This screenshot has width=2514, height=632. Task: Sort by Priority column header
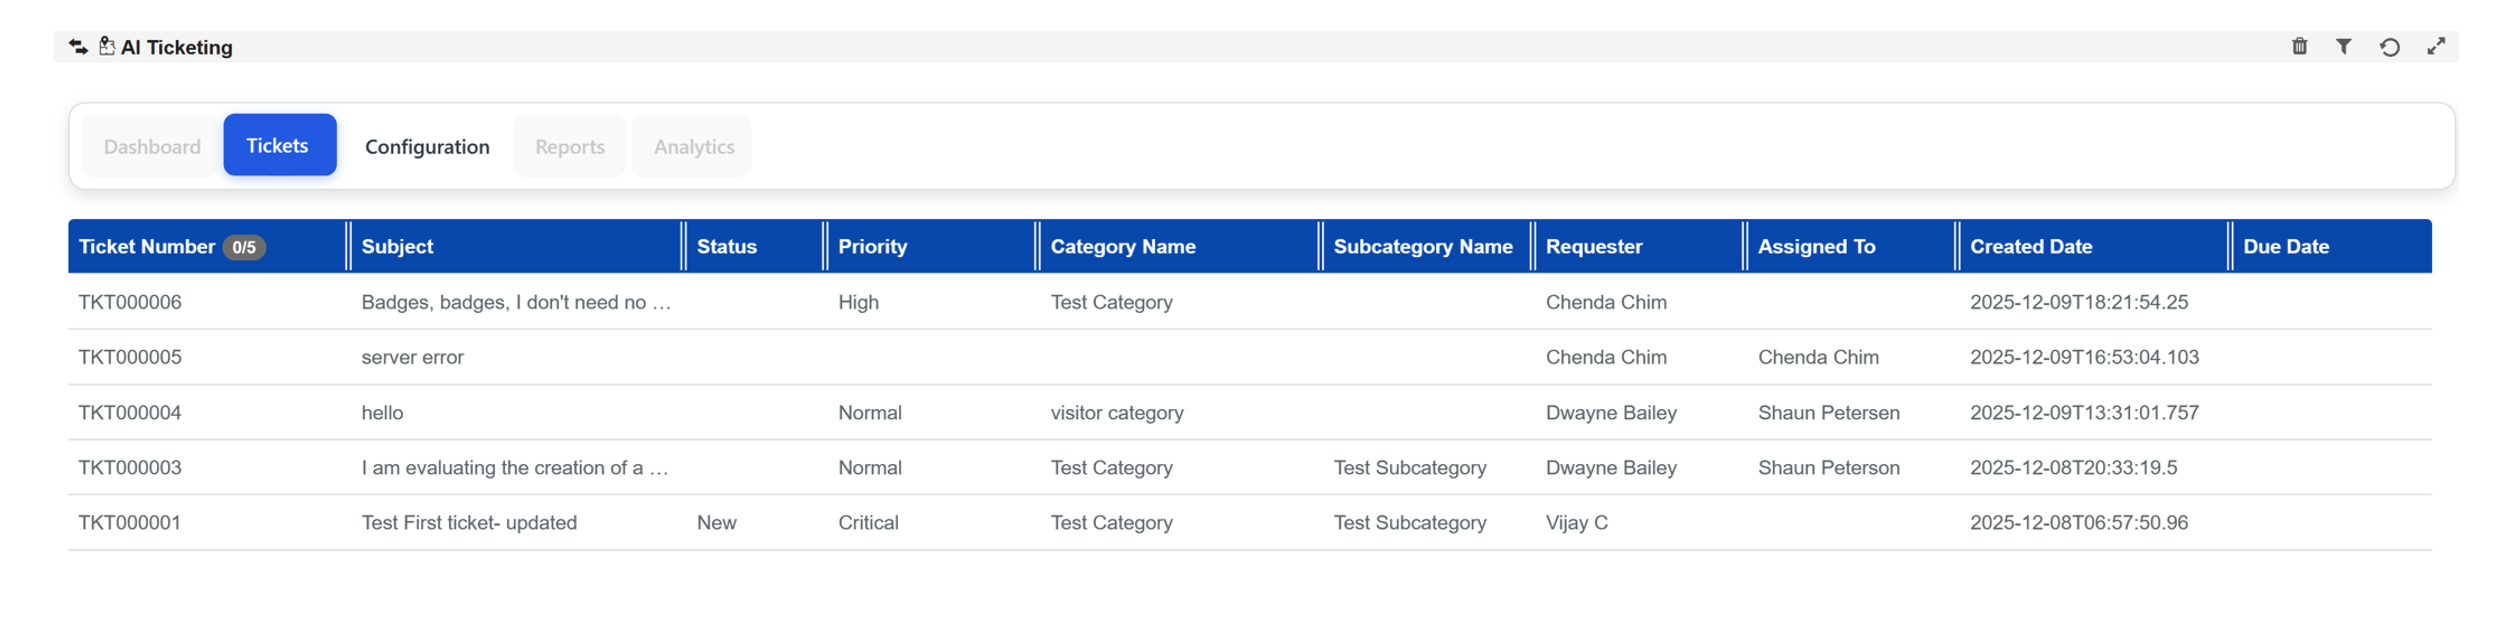pyautogui.click(x=872, y=247)
